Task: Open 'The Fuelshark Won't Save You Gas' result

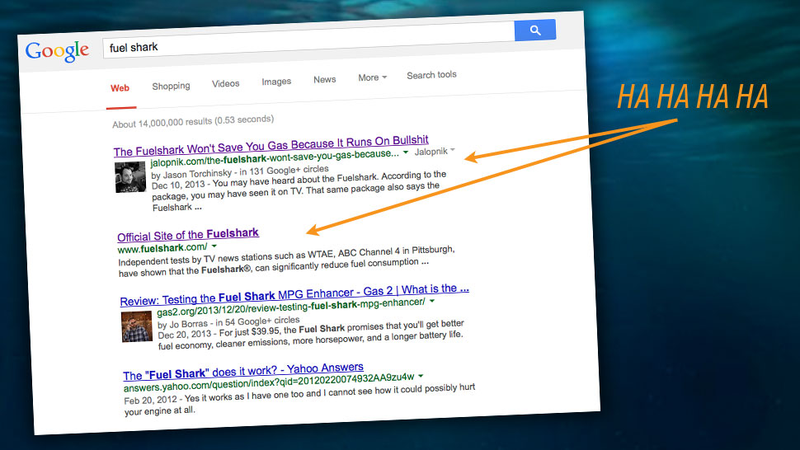Action: pos(271,145)
